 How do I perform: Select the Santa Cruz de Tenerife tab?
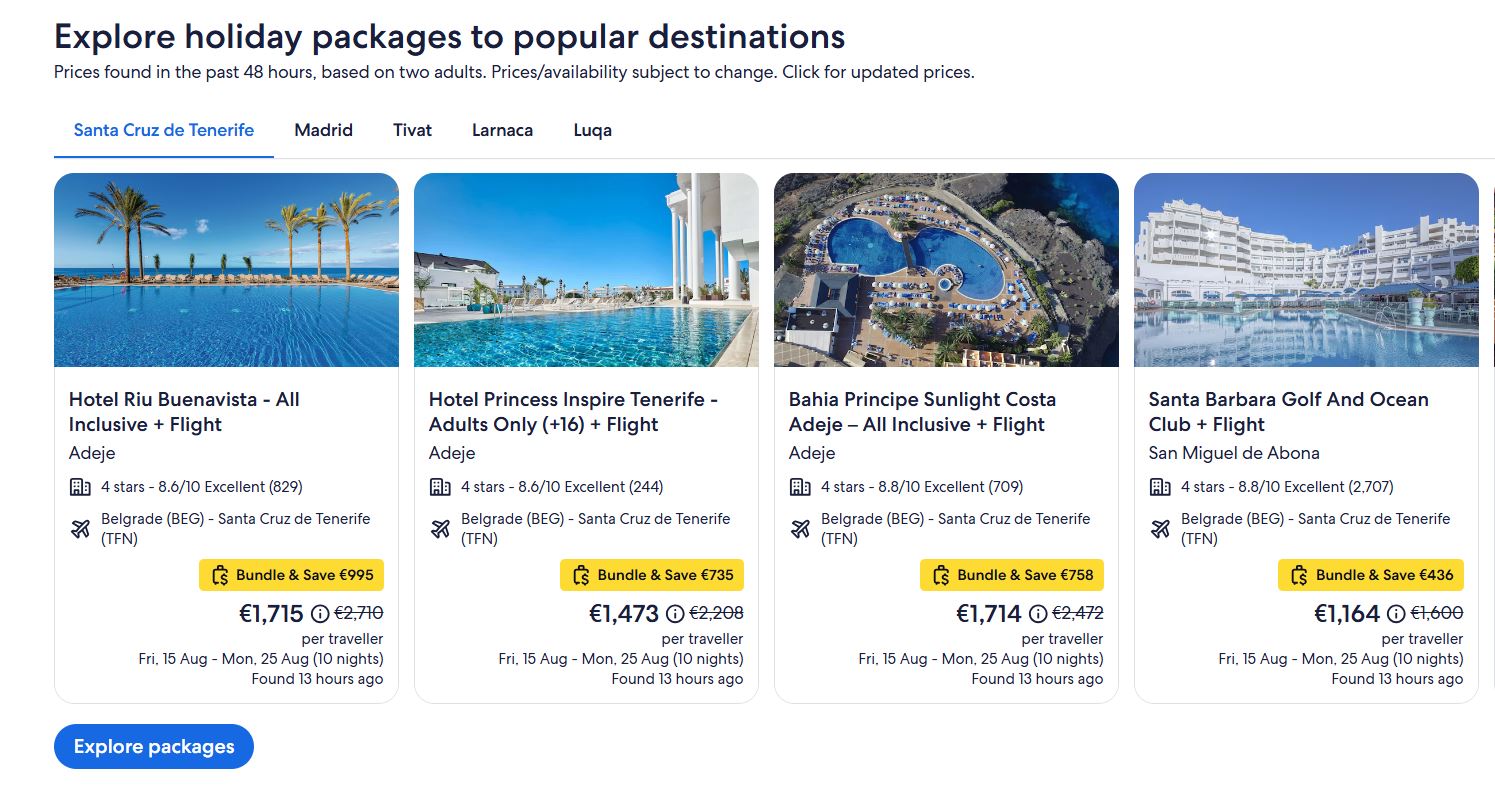pos(164,130)
